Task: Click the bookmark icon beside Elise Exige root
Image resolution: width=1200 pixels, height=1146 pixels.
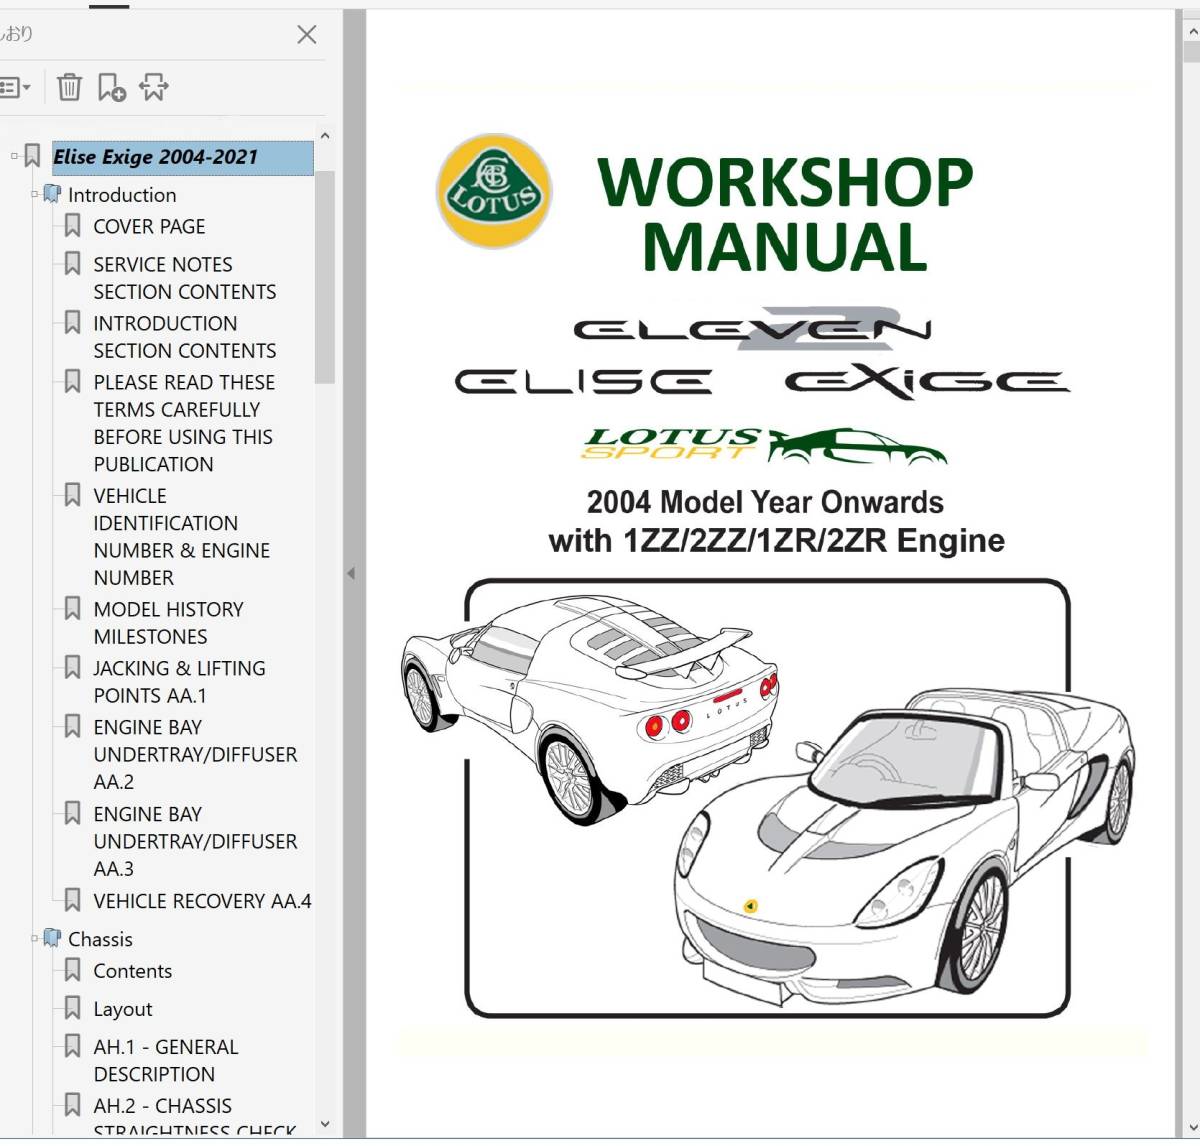Action: pyautogui.click(x=33, y=156)
